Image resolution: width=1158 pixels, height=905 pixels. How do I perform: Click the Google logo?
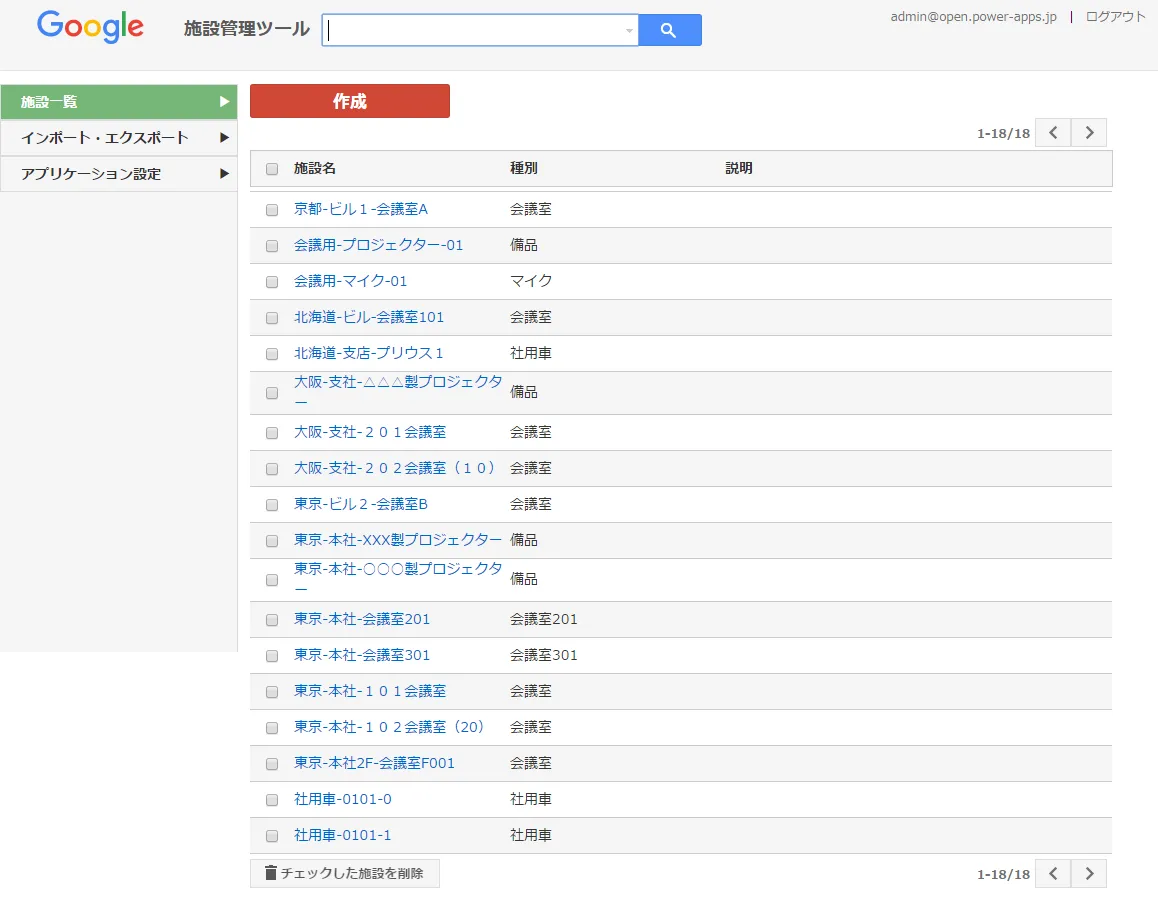(x=90, y=27)
